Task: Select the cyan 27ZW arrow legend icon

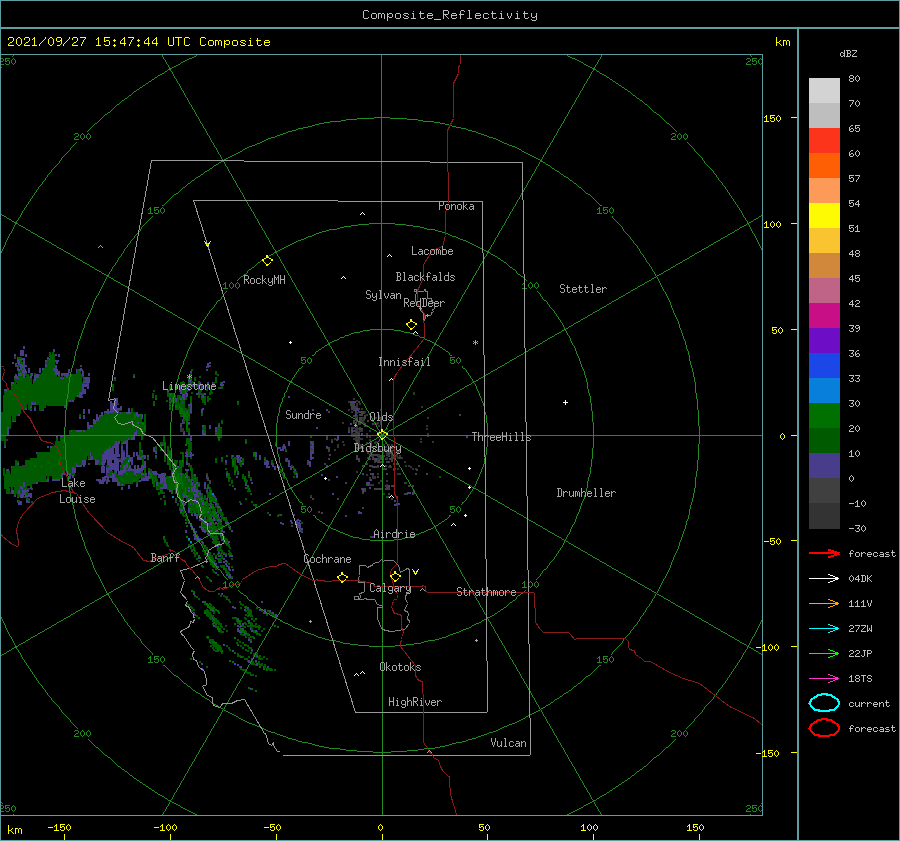Action: tap(824, 629)
